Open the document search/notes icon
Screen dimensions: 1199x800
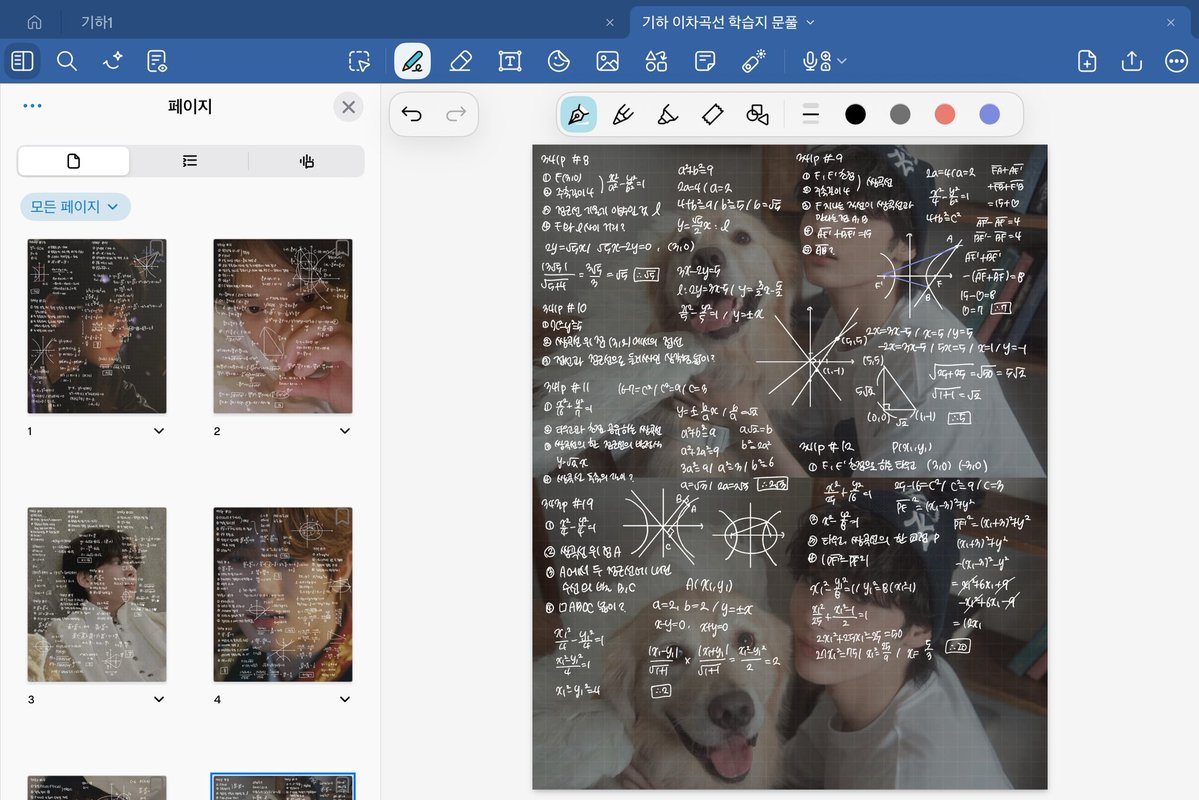(157, 61)
